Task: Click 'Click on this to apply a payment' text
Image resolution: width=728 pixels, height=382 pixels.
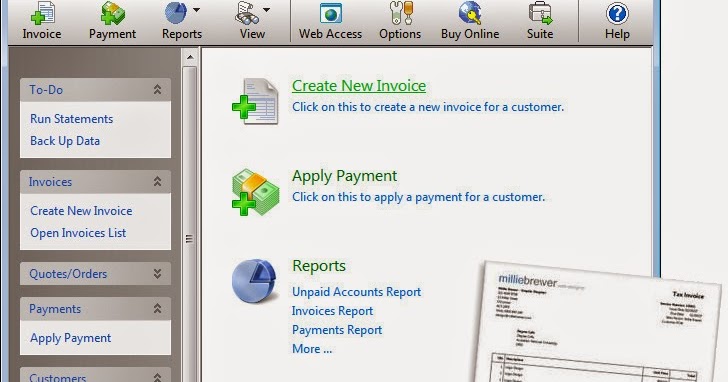Action: tap(418, 197)
